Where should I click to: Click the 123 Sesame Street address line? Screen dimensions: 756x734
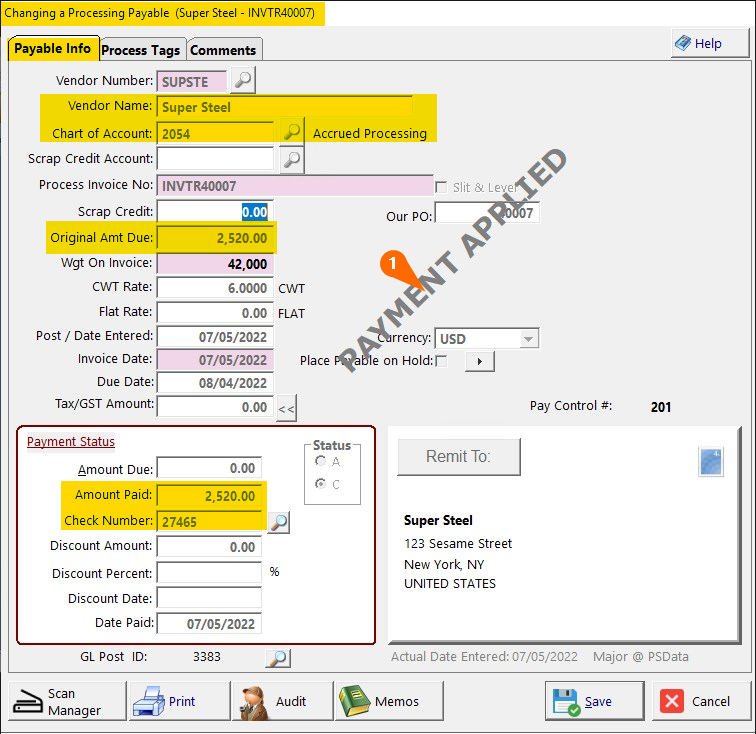tap(458, 544)
